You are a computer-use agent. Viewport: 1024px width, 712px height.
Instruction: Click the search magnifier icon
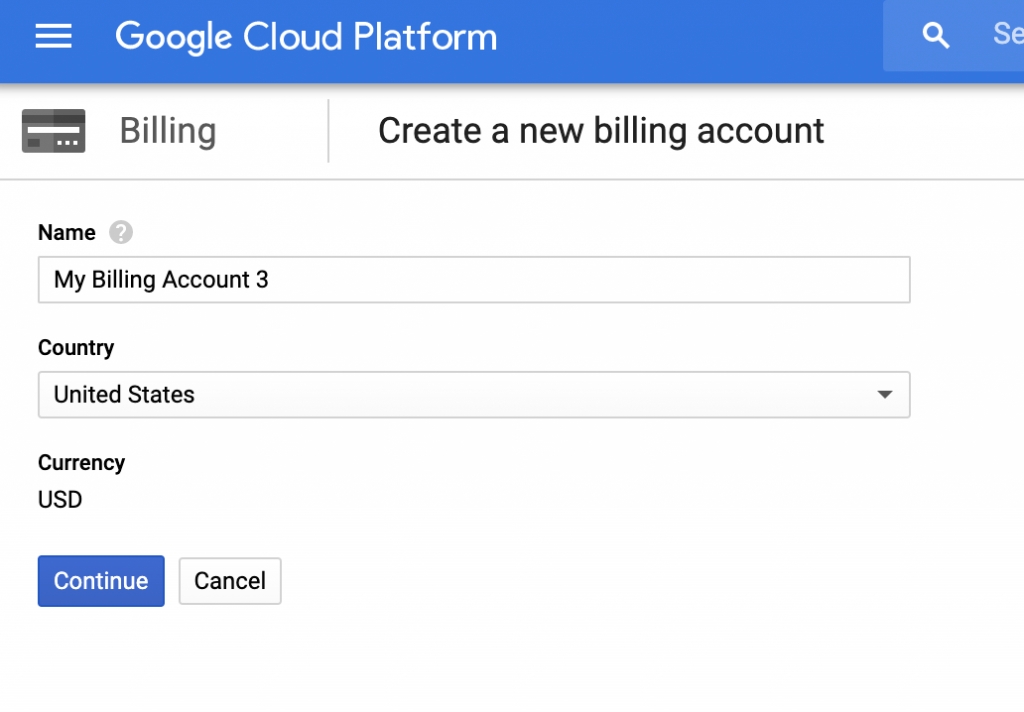click(935, 35)
